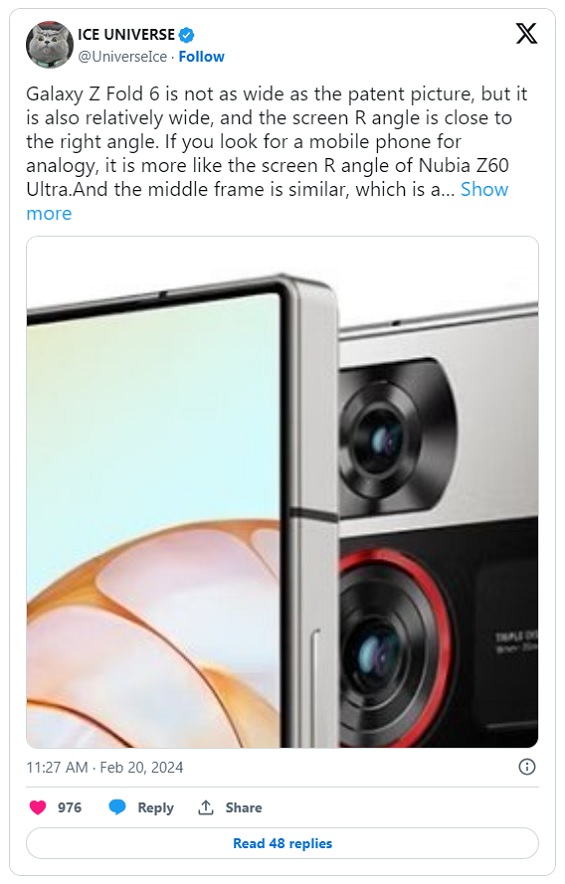Open the Read 48 replies button

pyautogui.click(x=282, y=843)
